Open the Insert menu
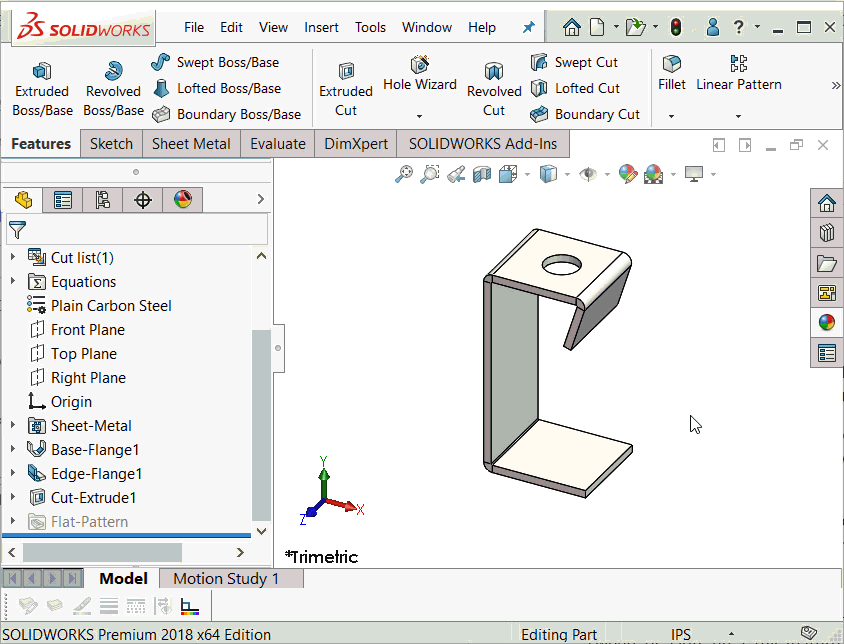This screenshot has height=644, width=844. [321, 27]
